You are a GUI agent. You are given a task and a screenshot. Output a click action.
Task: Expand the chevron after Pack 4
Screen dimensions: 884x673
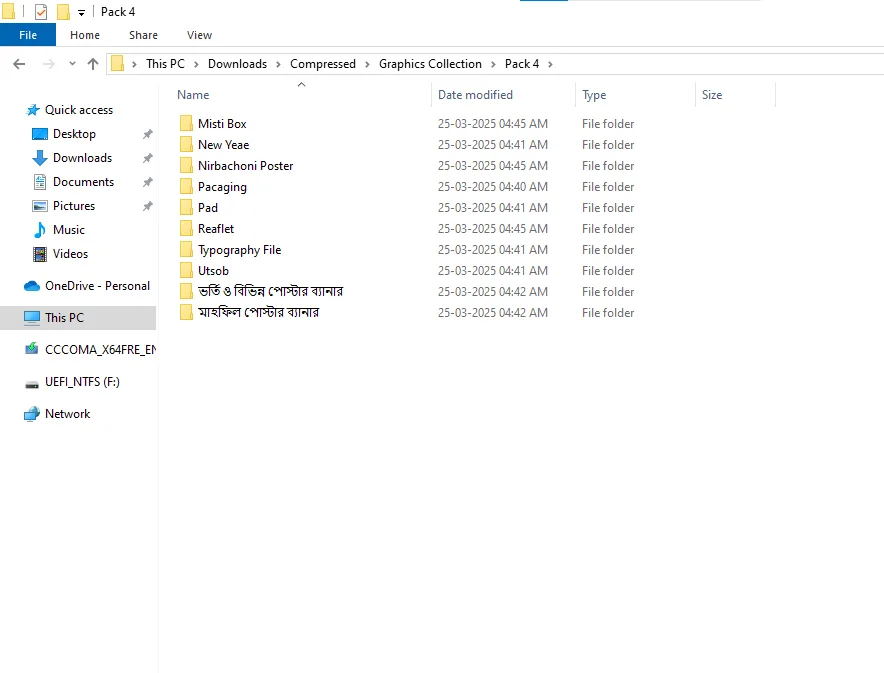[550, 64]
